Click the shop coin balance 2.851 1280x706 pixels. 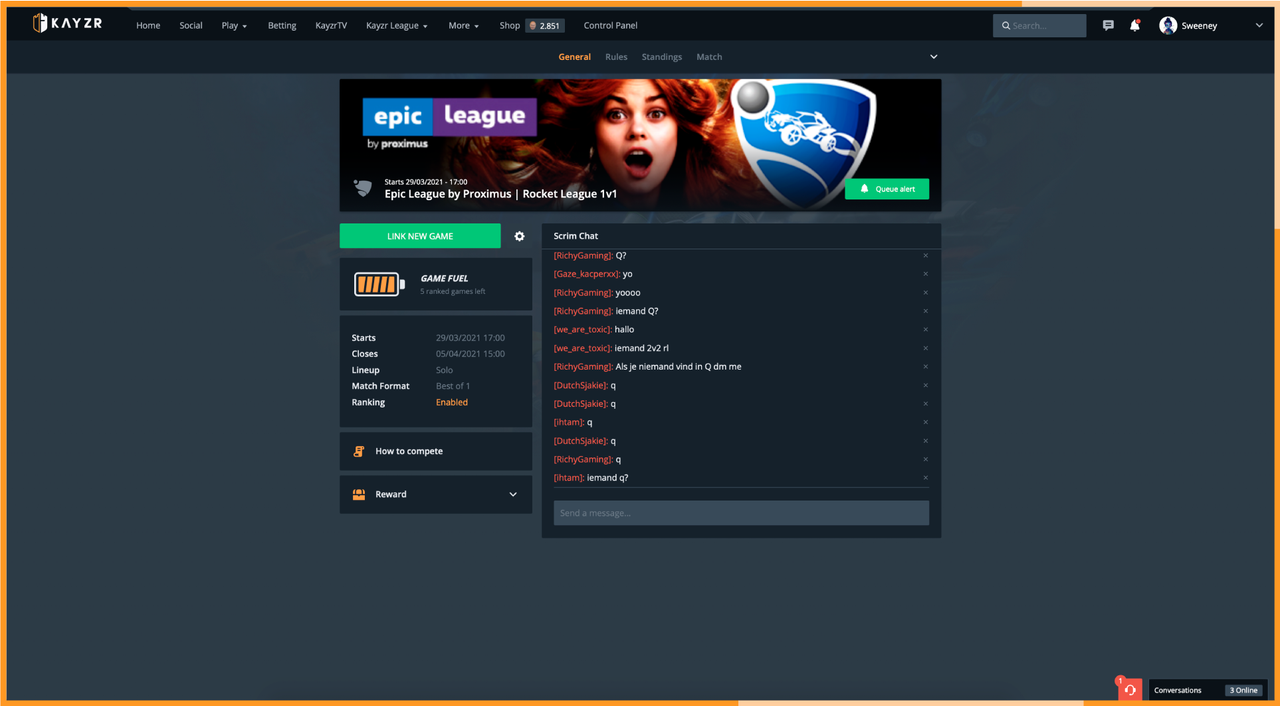[546, 25]
